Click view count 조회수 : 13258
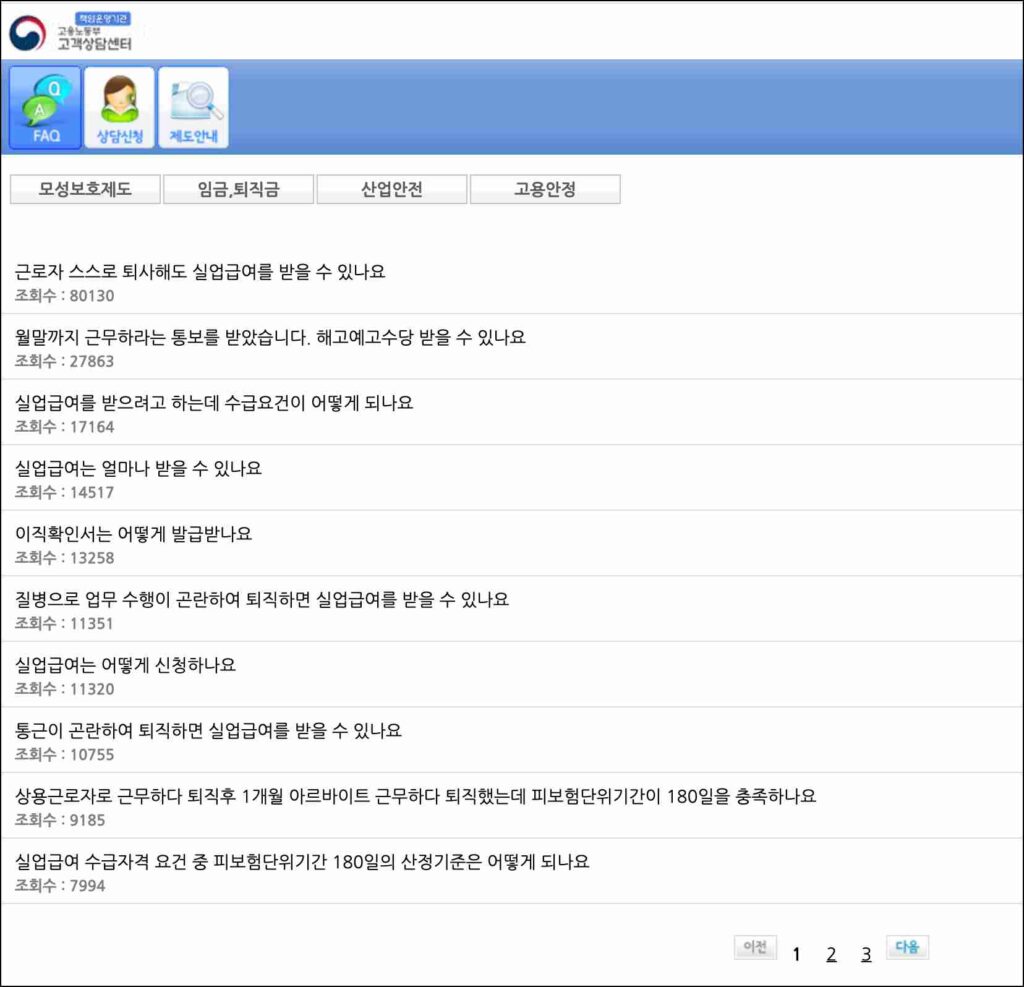Screen dimensions: 1024x987 pyautogui.click(x=65, y=558)
